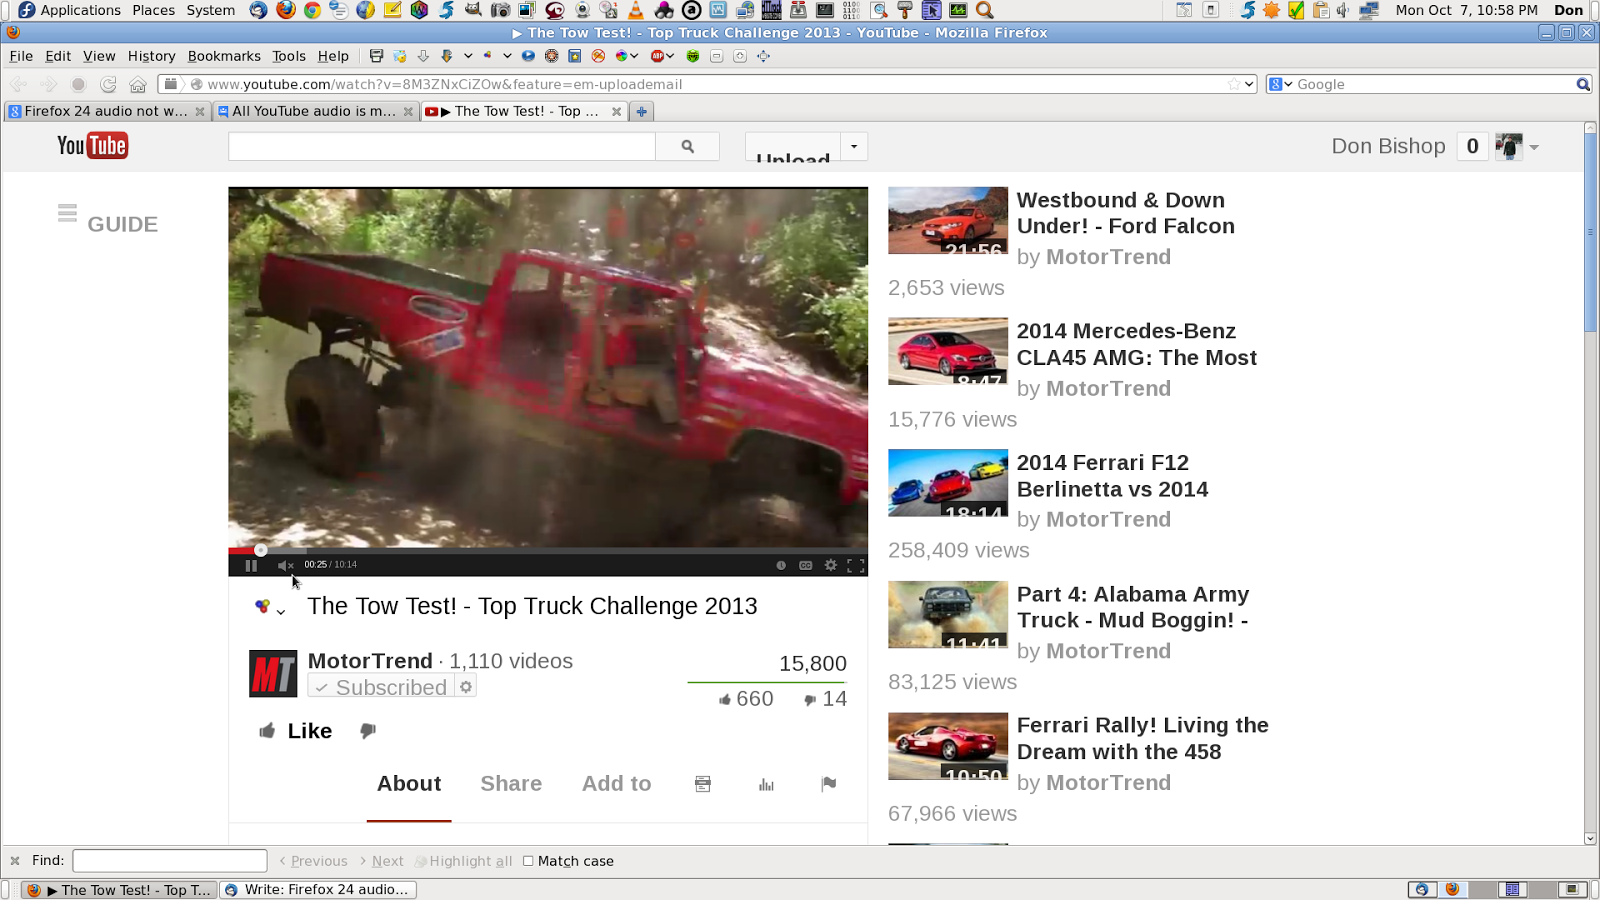Open MotorTrend channel link under video title
This screenshot has width=1600, height=900.
(x=370, y=661)
